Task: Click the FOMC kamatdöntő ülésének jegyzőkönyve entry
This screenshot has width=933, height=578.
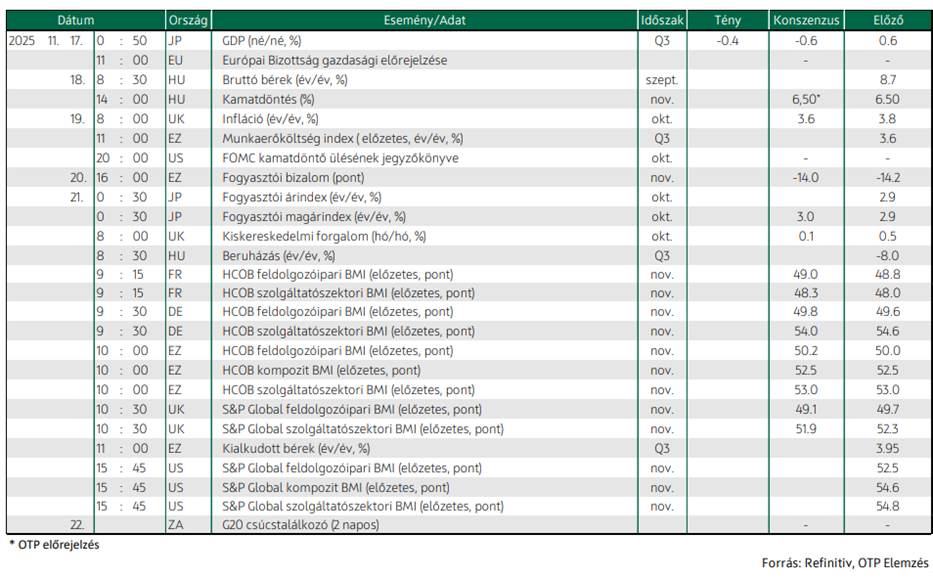Action: point(340,158)
